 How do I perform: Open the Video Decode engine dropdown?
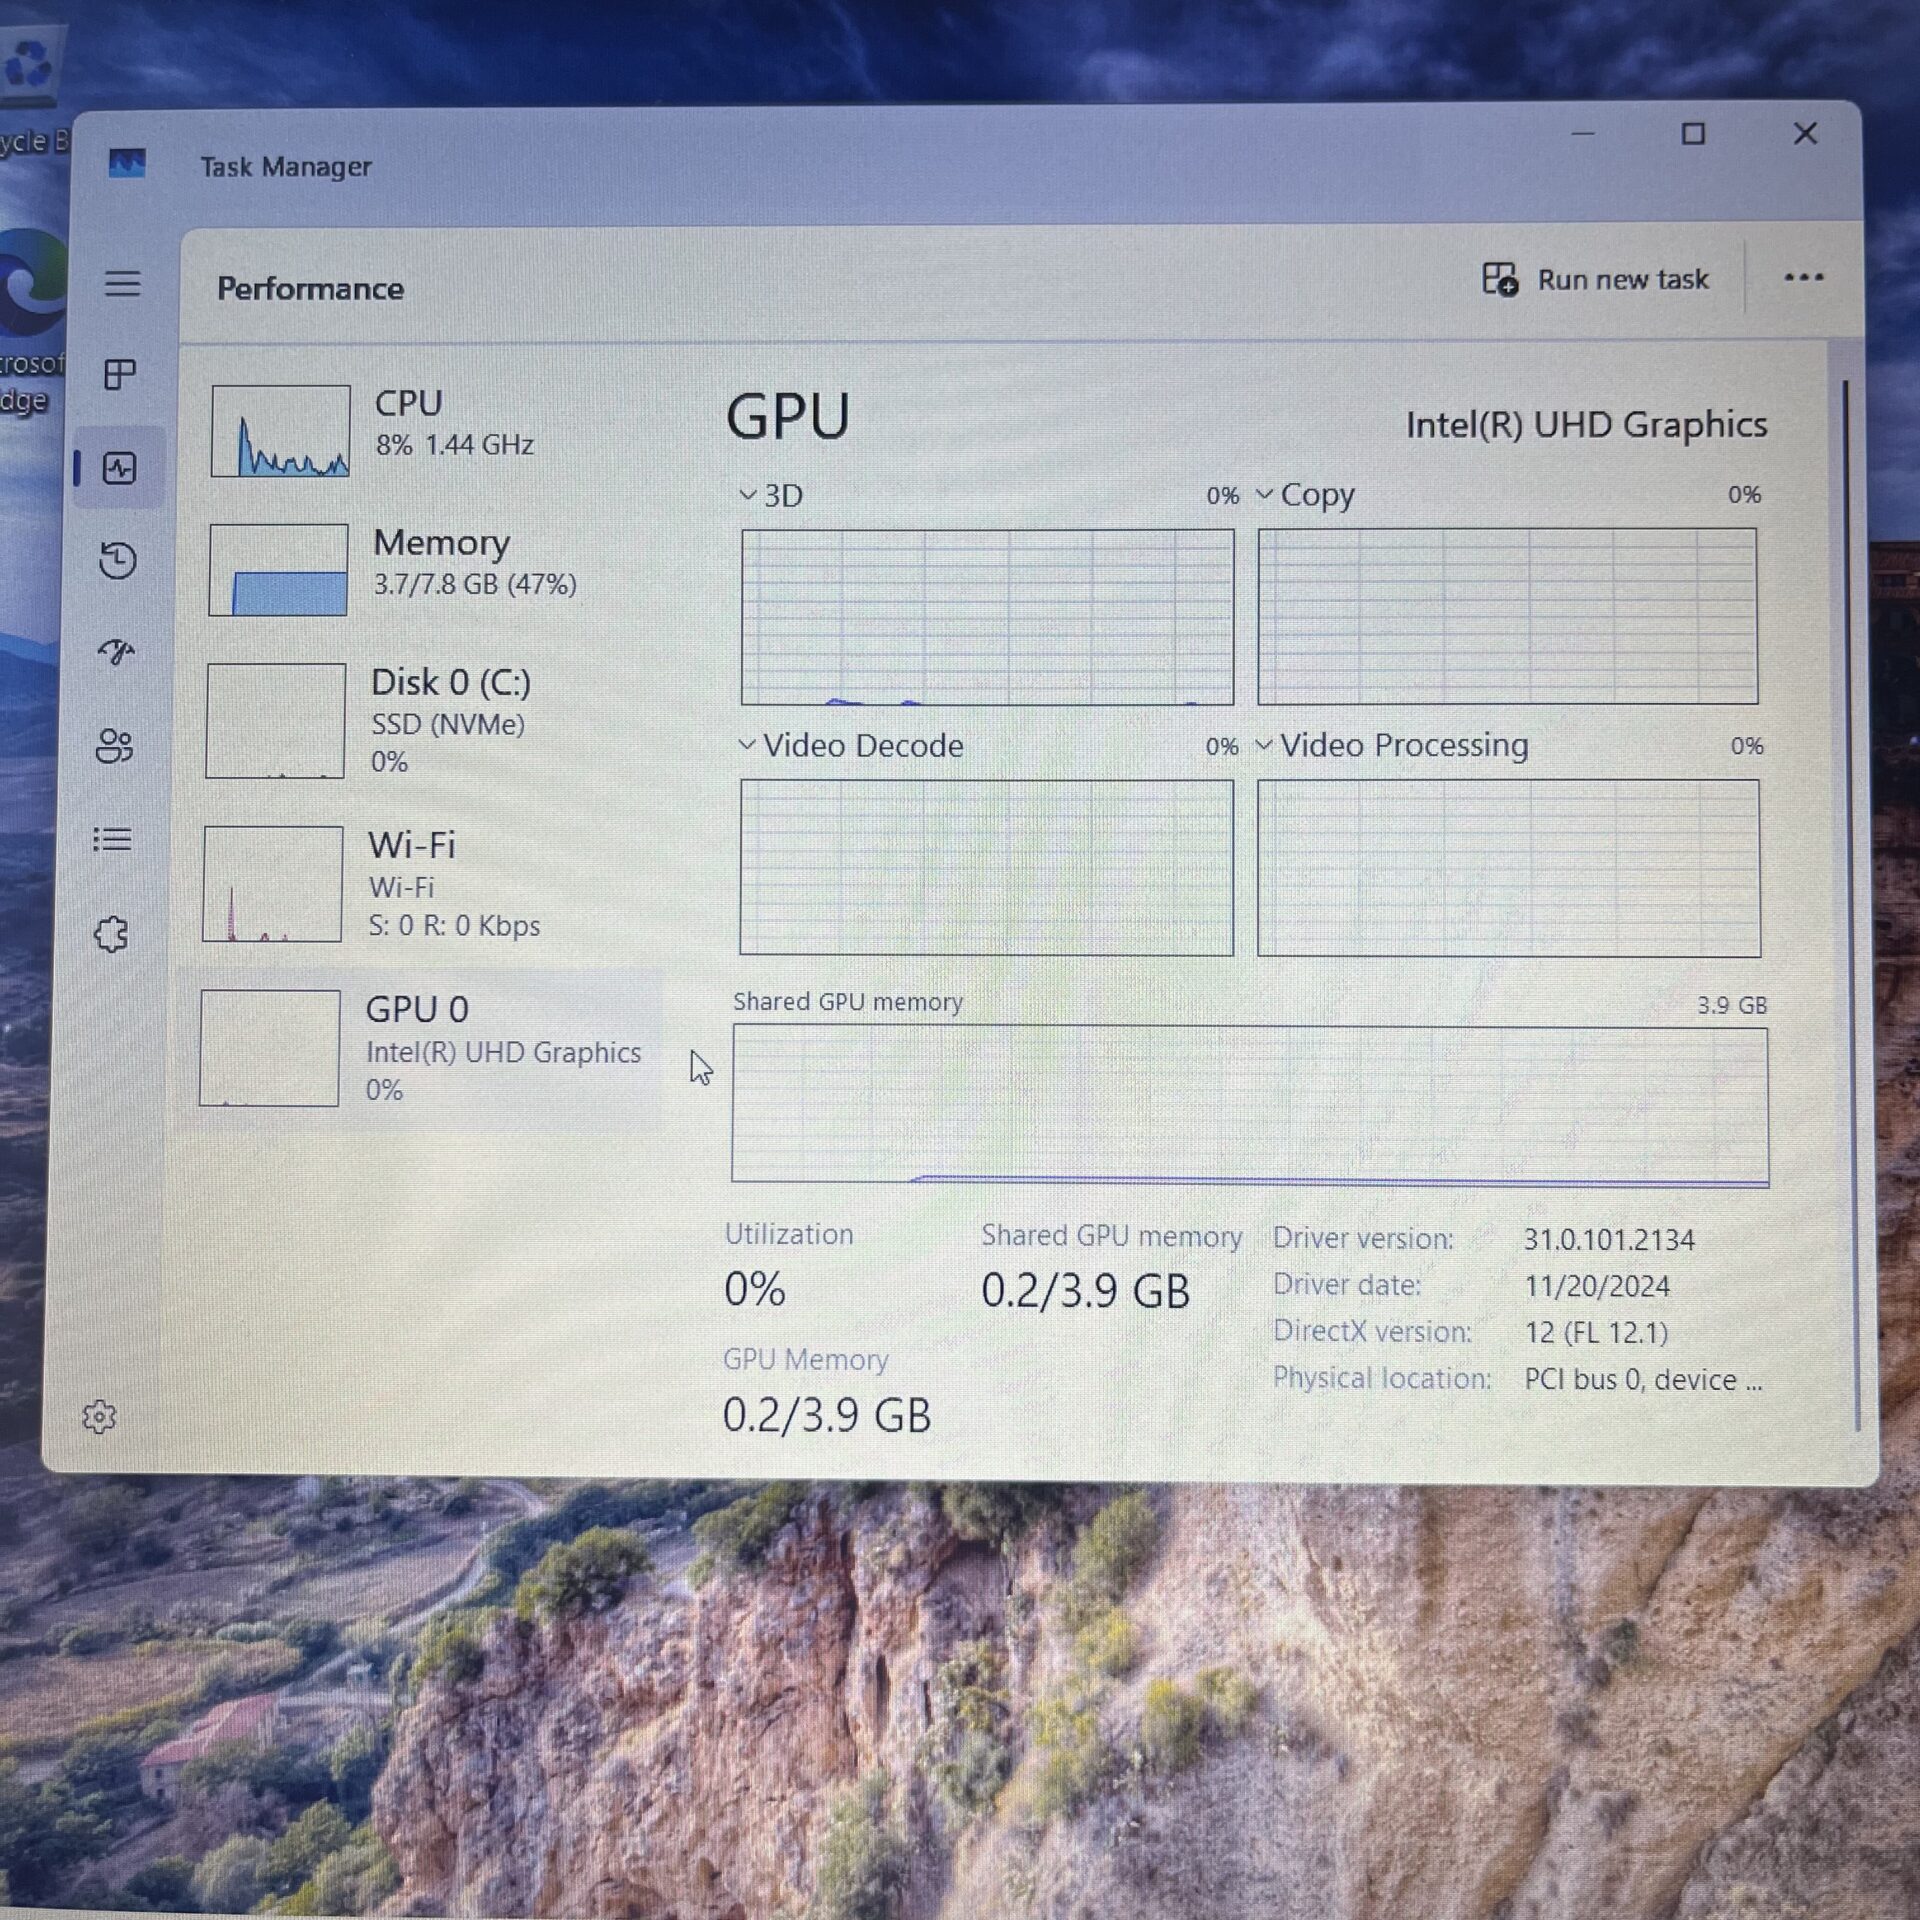click(851, 745)
